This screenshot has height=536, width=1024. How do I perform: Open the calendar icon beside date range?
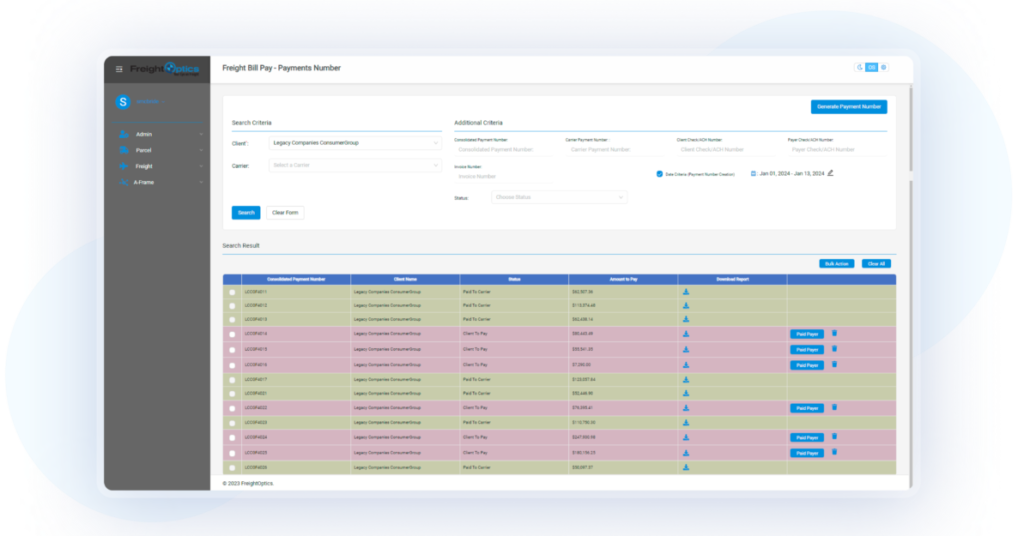(753, 173)
